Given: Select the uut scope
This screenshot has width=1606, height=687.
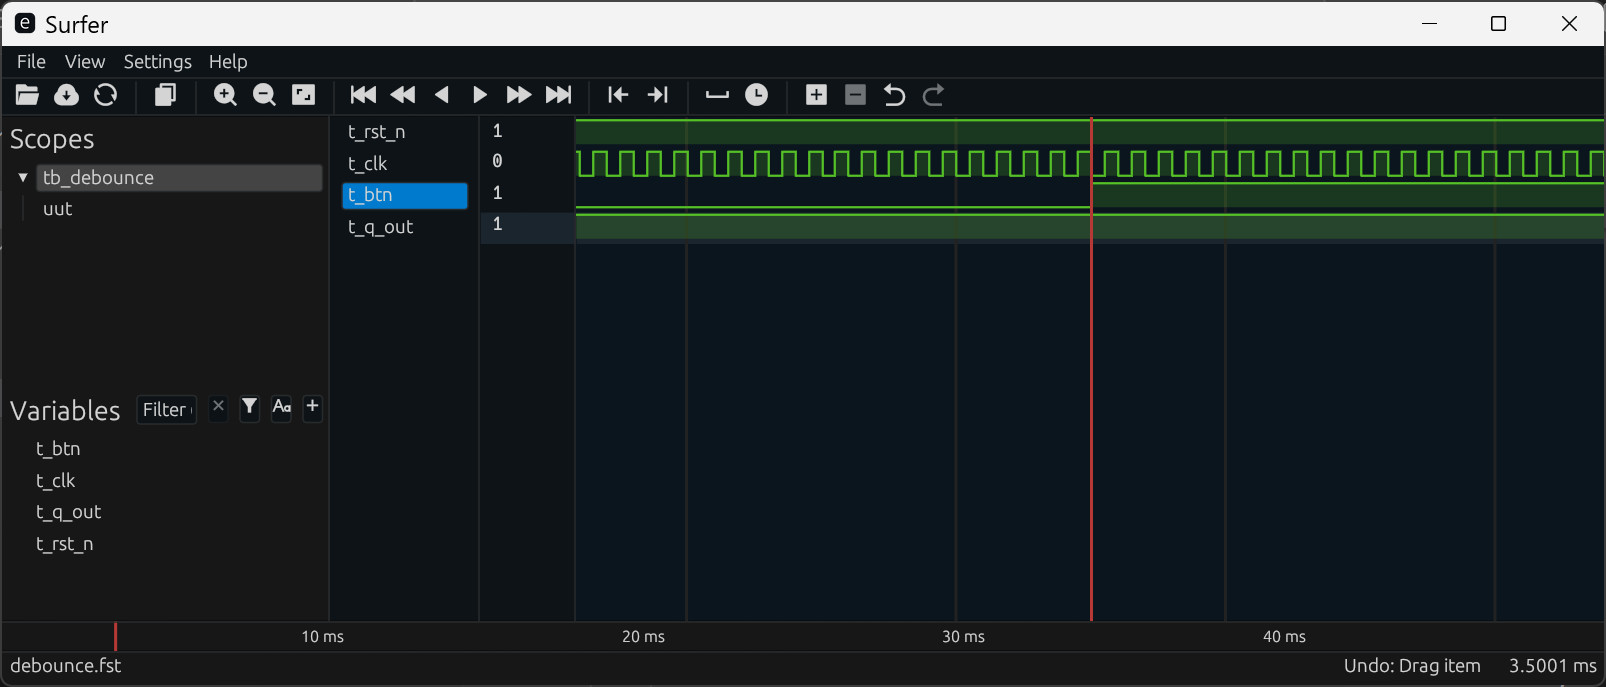Looking at the screenshot, I should (58, 209).
